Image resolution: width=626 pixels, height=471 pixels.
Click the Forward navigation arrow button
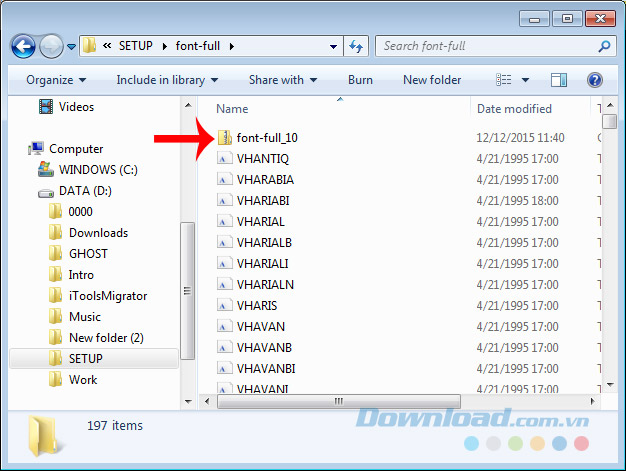coord(51,46)
